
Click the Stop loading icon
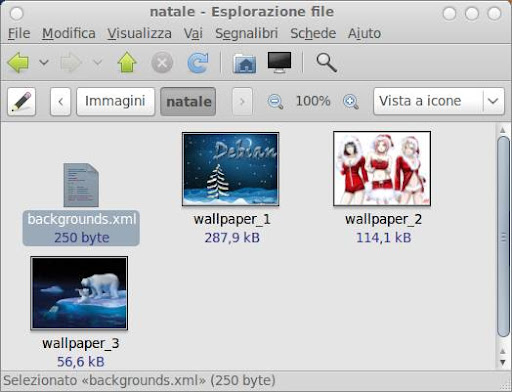coord(162,62)
